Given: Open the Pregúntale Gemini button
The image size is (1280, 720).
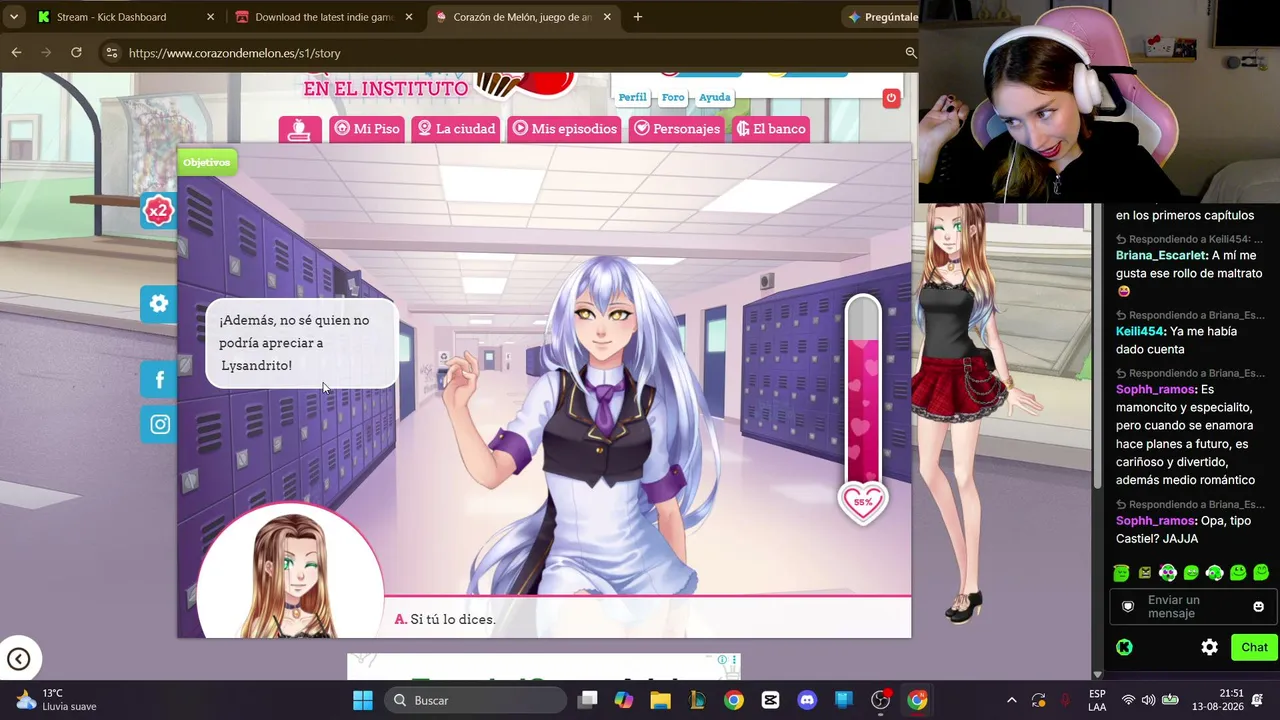Looking at the screenshot, I should 883,17.
